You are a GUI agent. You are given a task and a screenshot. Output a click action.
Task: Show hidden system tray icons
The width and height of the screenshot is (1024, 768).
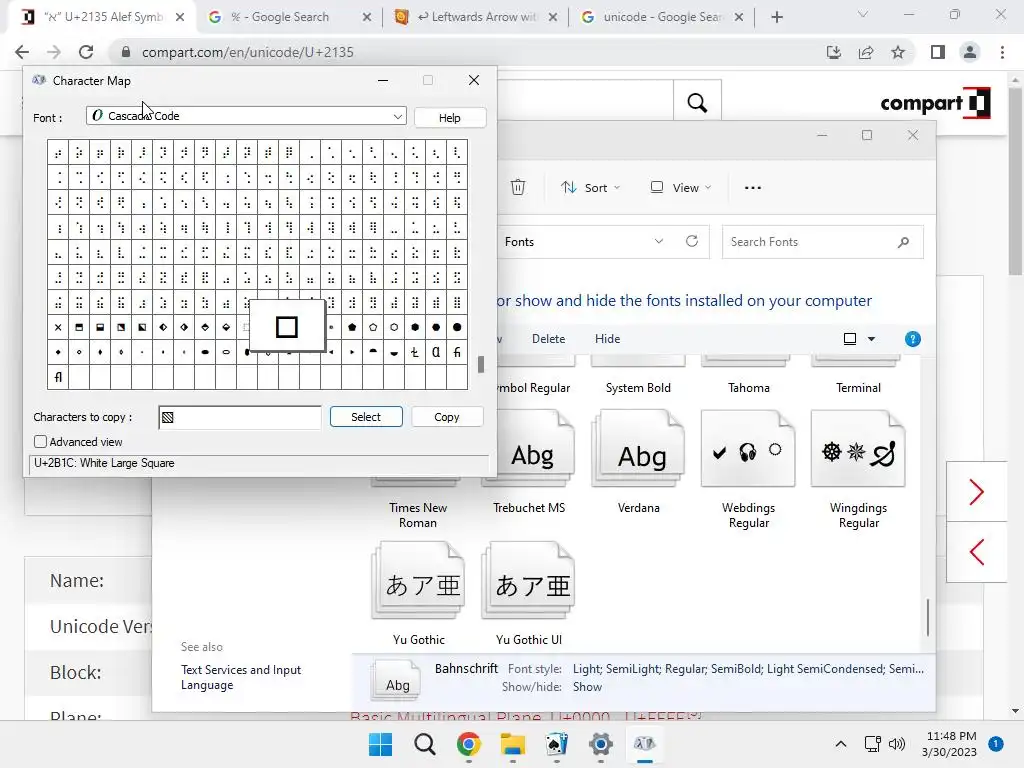click(x=840, y=744)
